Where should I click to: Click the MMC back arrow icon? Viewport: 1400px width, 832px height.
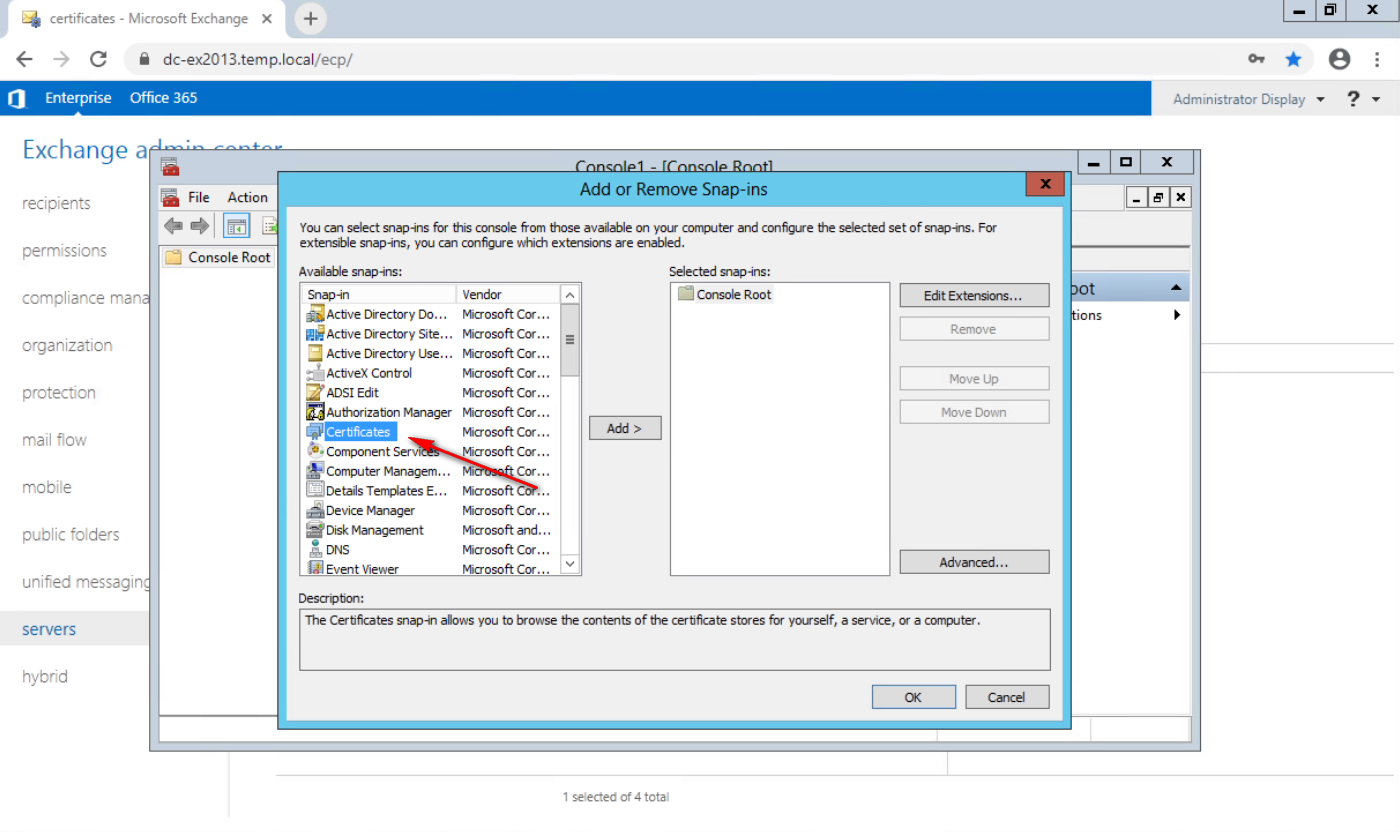pos(173,226)
